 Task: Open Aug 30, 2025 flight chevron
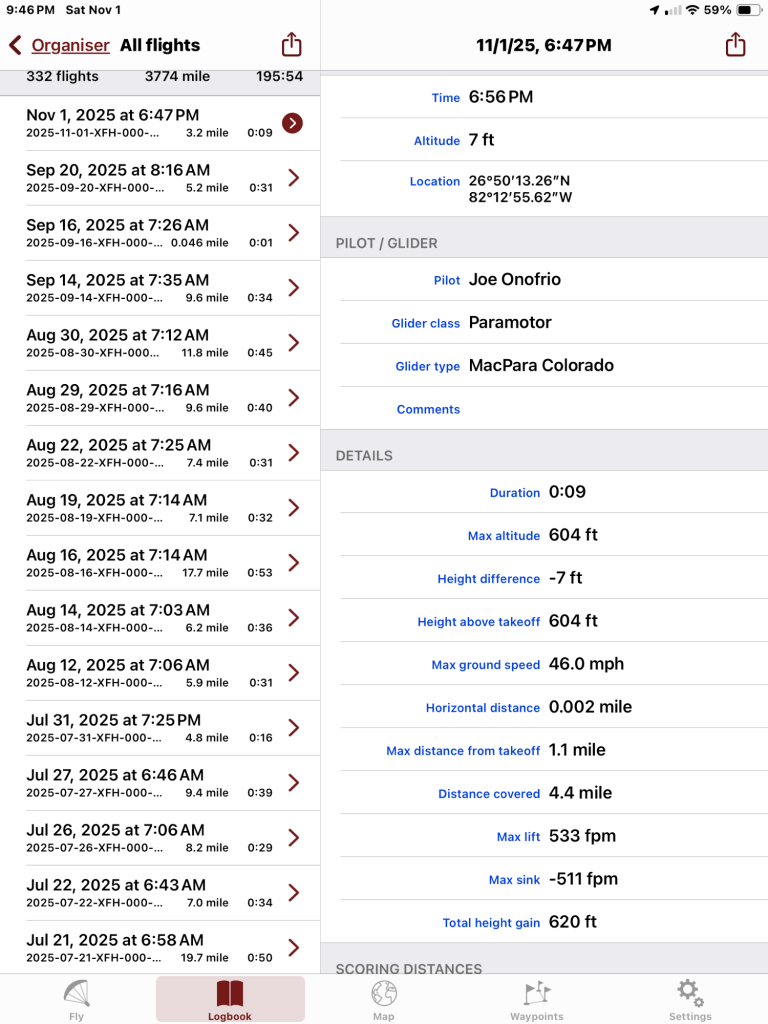(293, 343)
